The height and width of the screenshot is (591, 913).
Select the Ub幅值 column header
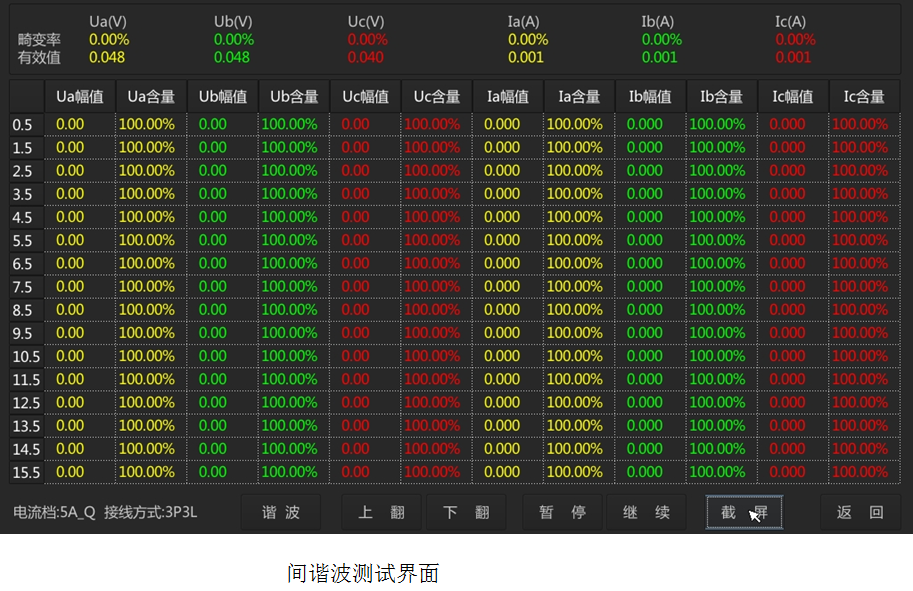click(x=223, y=97)
